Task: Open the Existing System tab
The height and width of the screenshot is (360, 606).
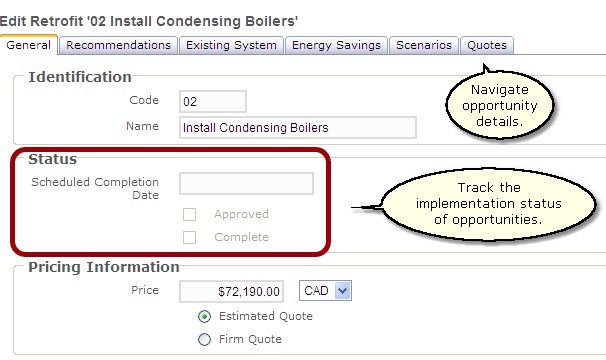Action: [x=231, y=45]
